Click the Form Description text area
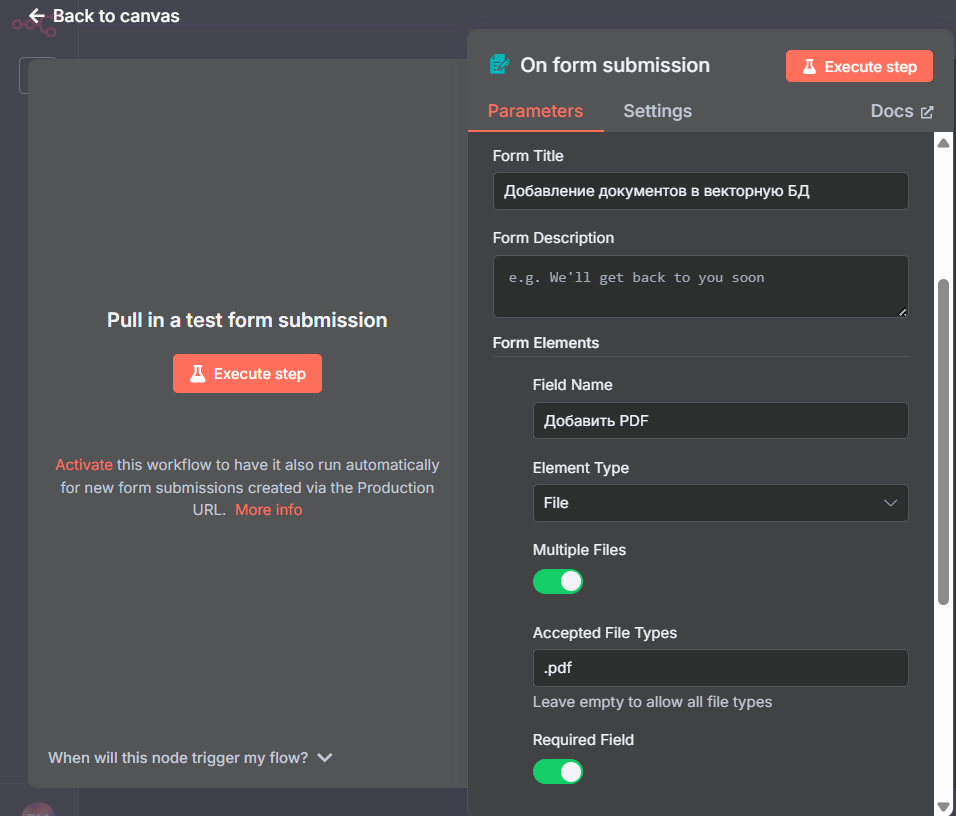Image resolution: width=956 pixels, height=816 pixels. coord(700,286)
